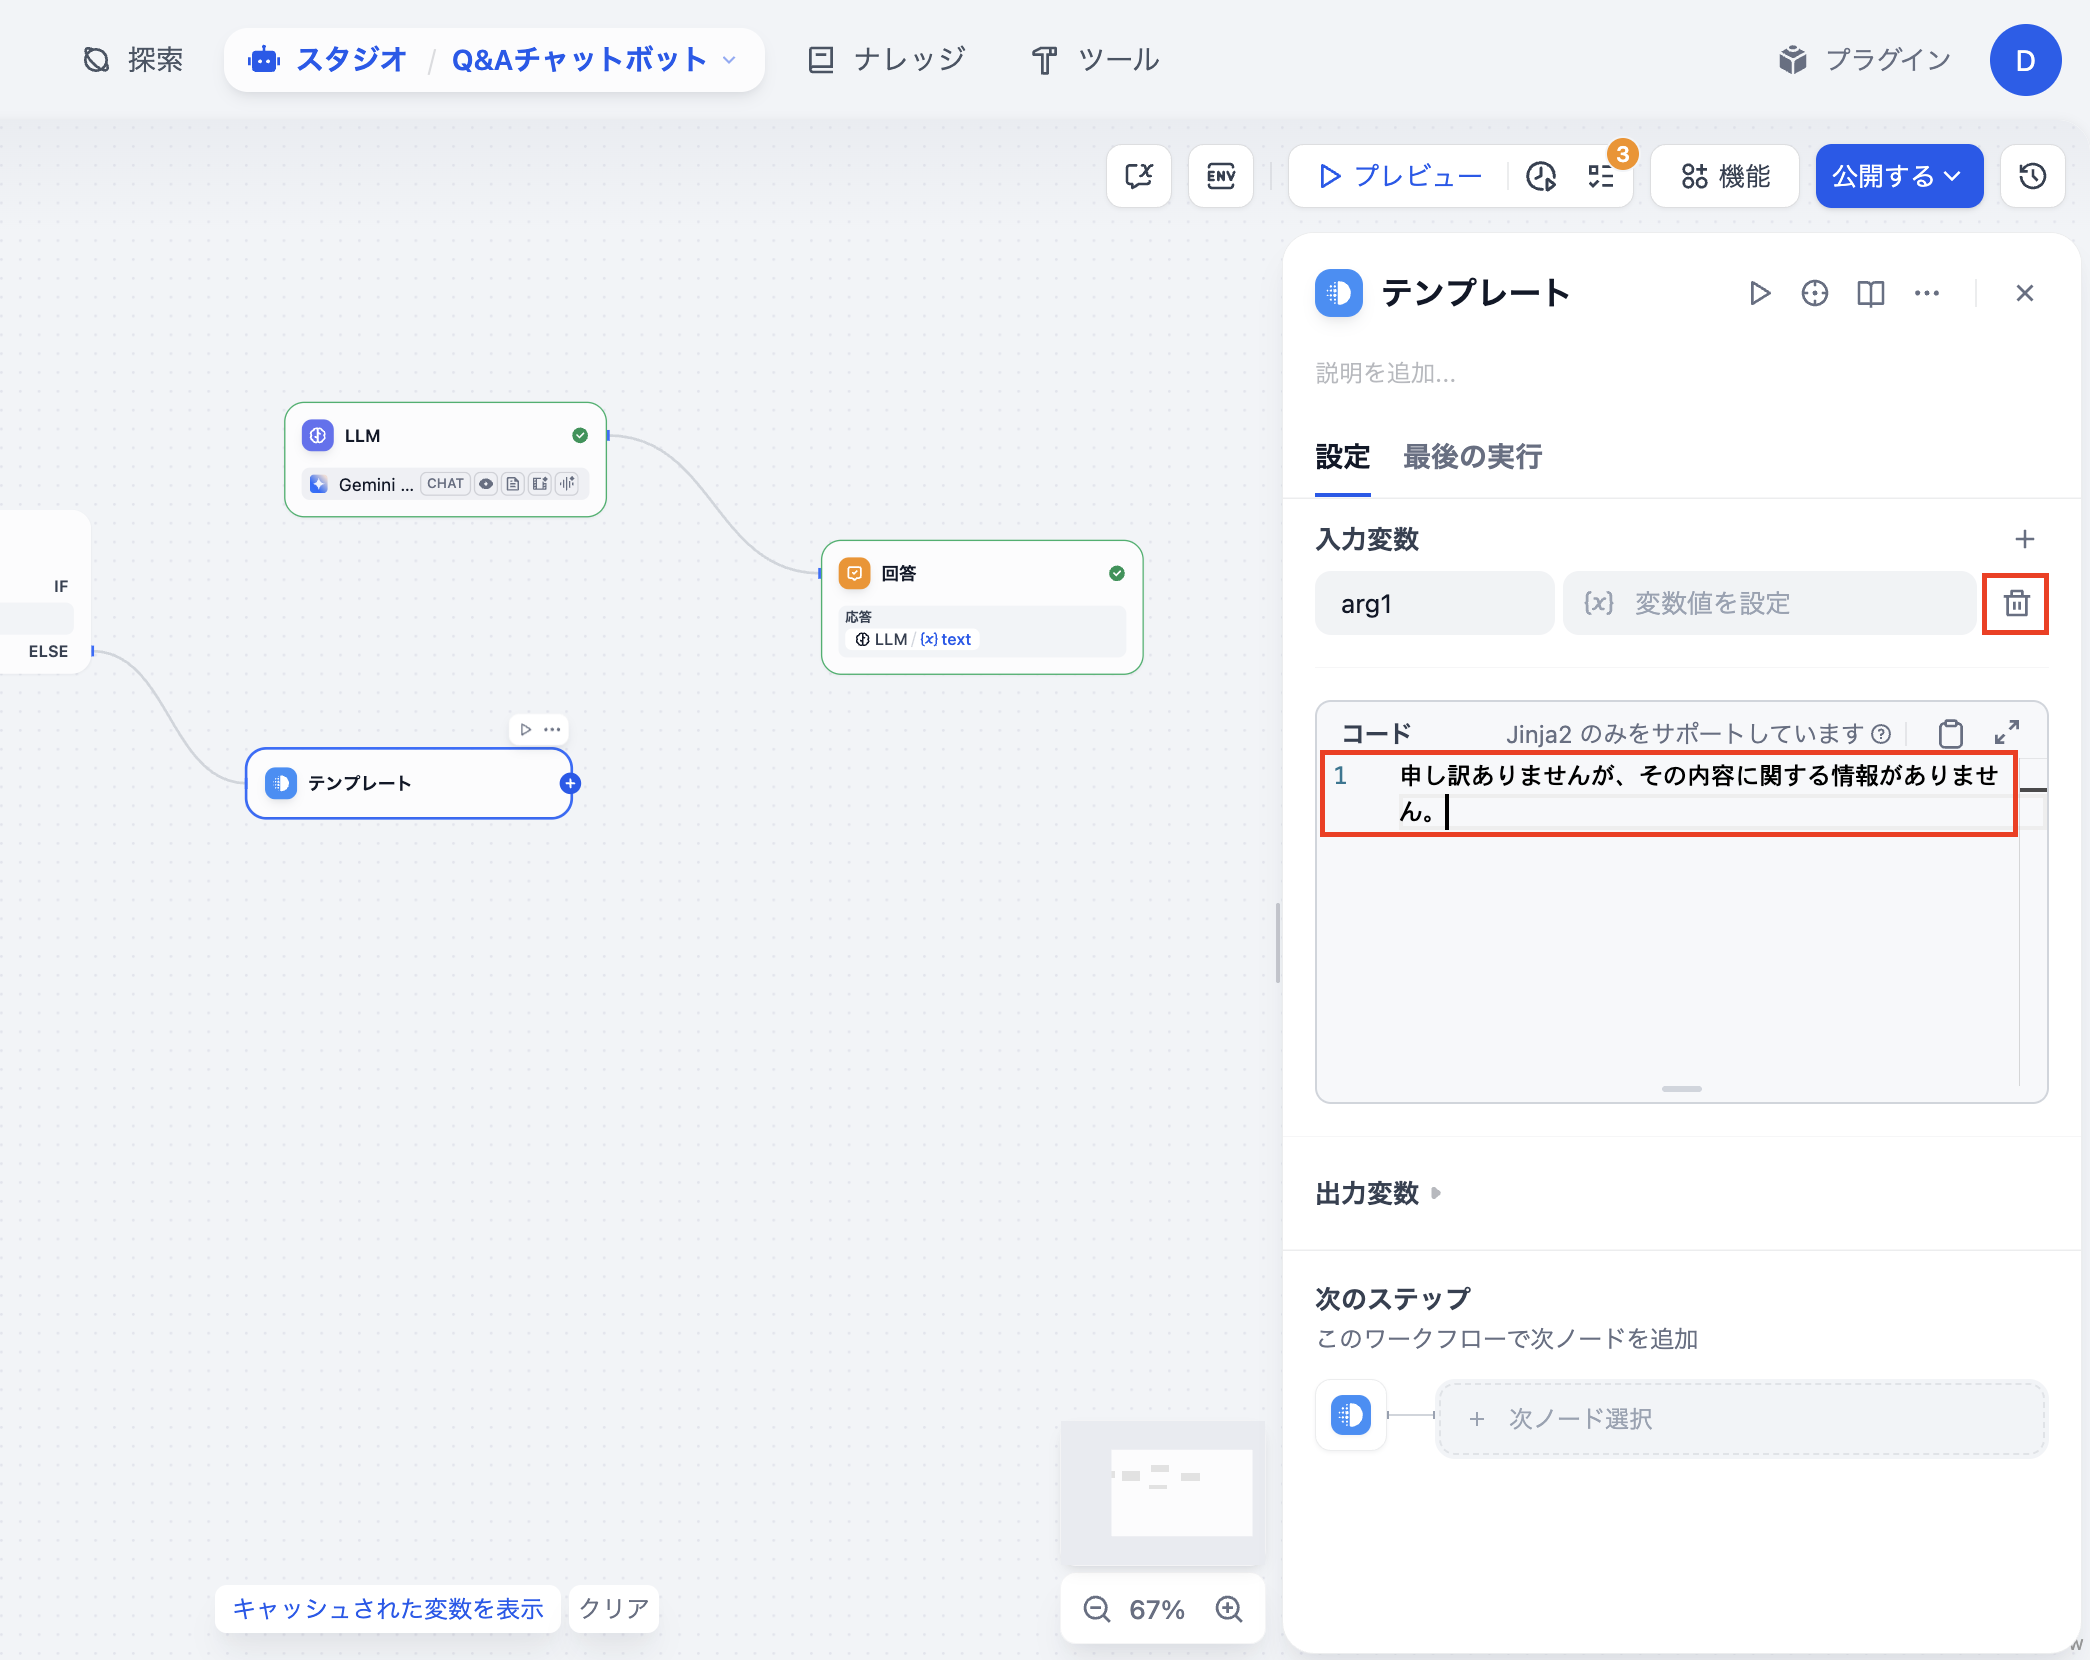Open the documentation book icon in panel
Screen dimensions: 2090x1660
pos(1870,293)
